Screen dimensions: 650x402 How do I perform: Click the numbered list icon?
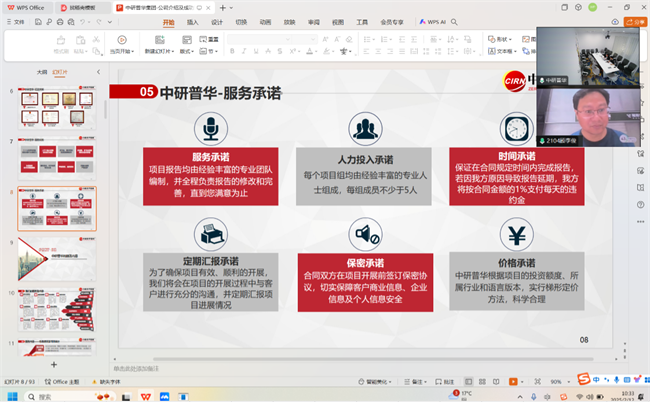tap(384, 39)
